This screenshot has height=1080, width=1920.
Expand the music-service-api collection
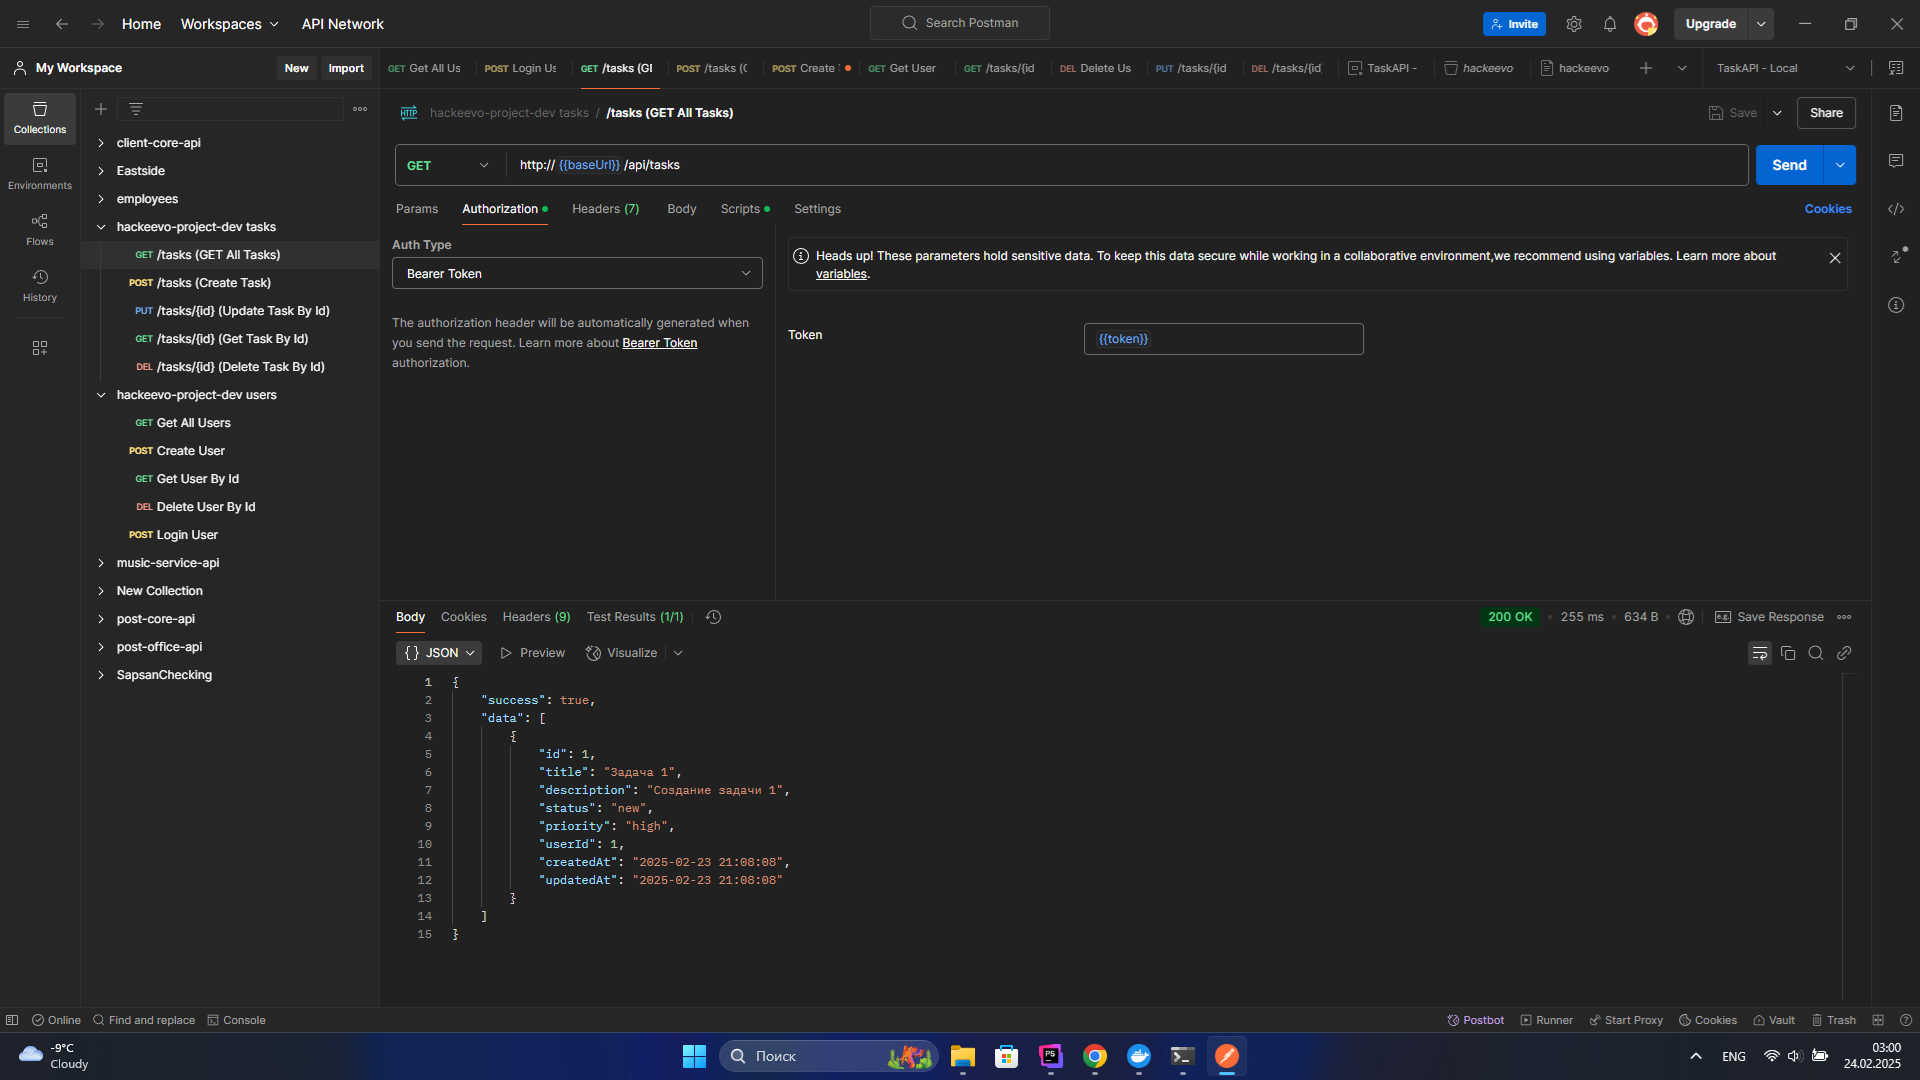coord(101,563)
